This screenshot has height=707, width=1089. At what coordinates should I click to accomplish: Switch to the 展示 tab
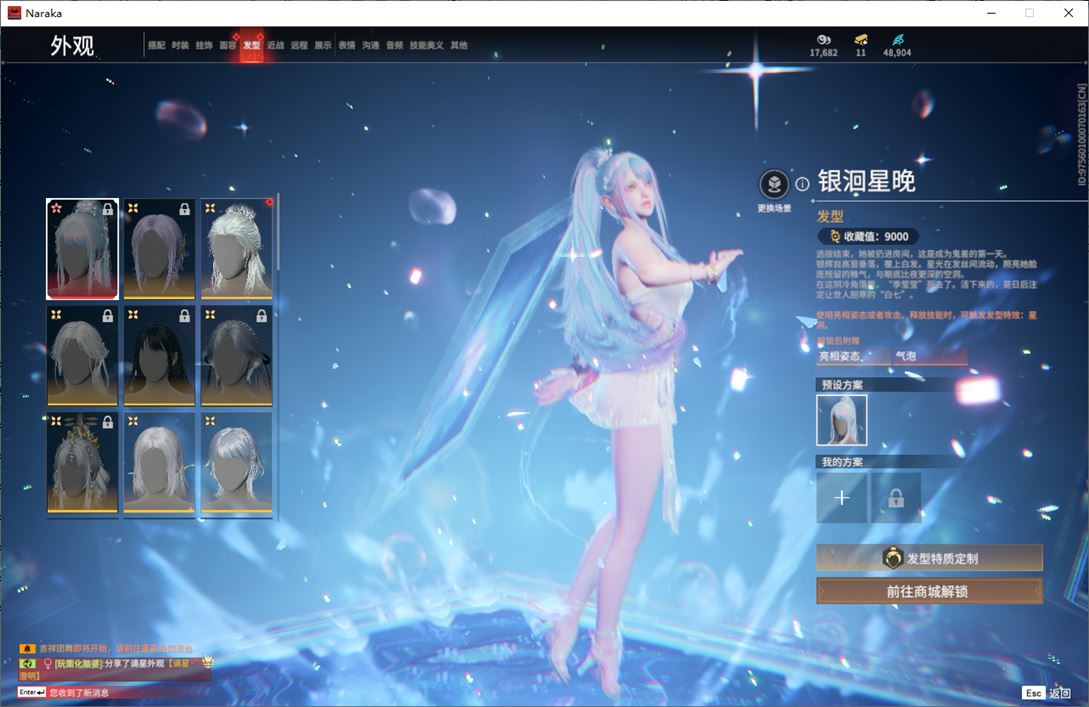click(x=323, y=45)
